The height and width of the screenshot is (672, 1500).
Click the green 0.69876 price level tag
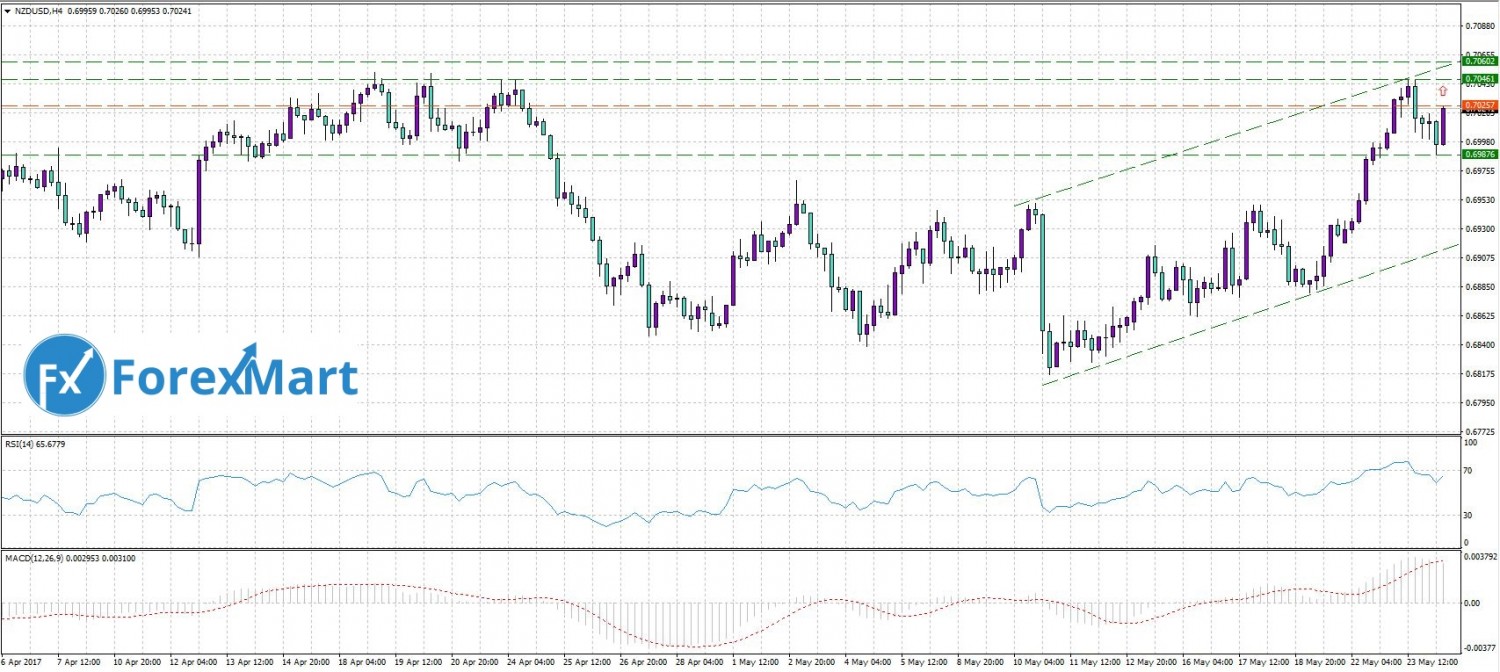point(1479,154)
